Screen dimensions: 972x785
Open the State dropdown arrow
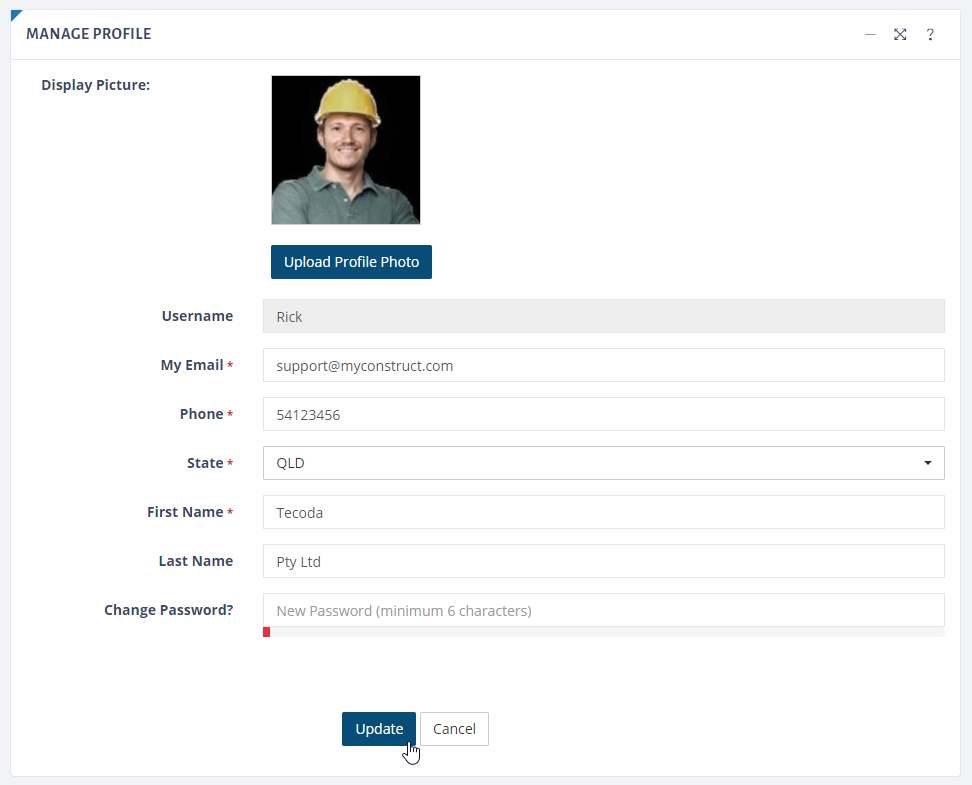tap(927, 463)
